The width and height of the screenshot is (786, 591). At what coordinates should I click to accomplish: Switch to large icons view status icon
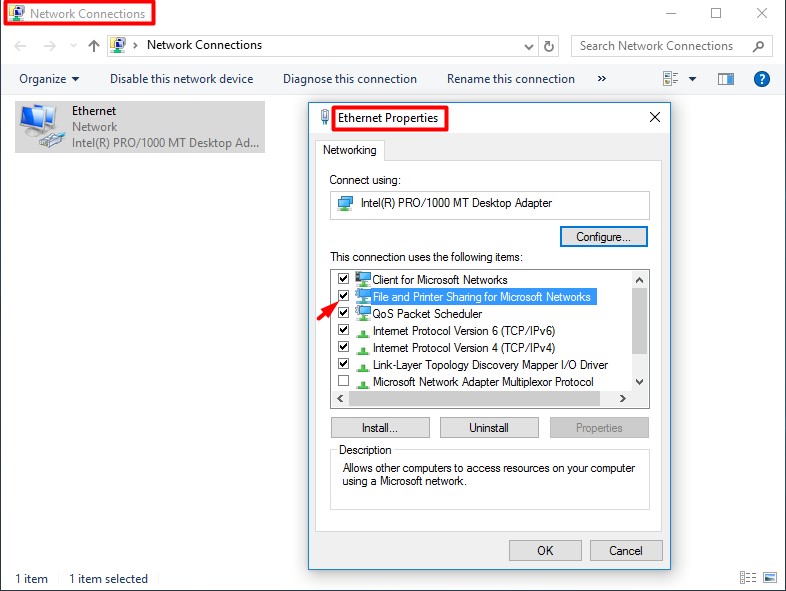770,577
